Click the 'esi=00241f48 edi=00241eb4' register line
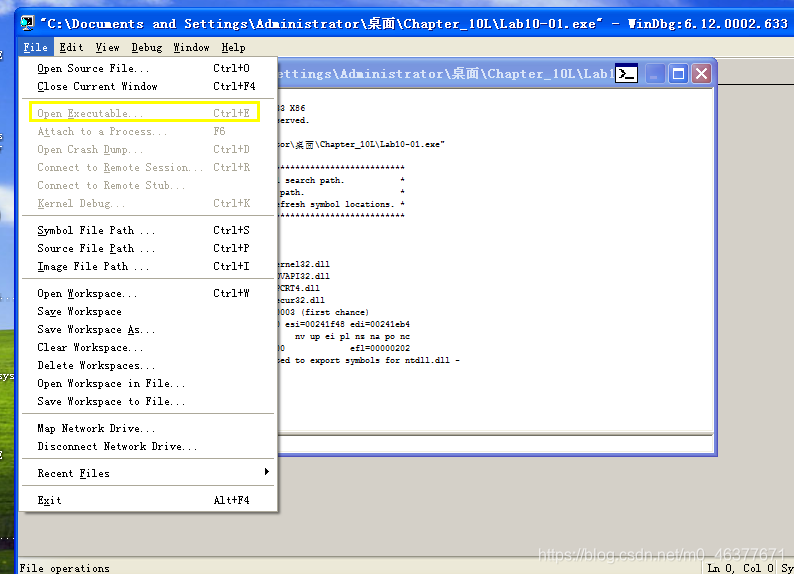Image resolution: width=794 pixels, height=574 pixels. pyautogui.click(x=347, y=324)
